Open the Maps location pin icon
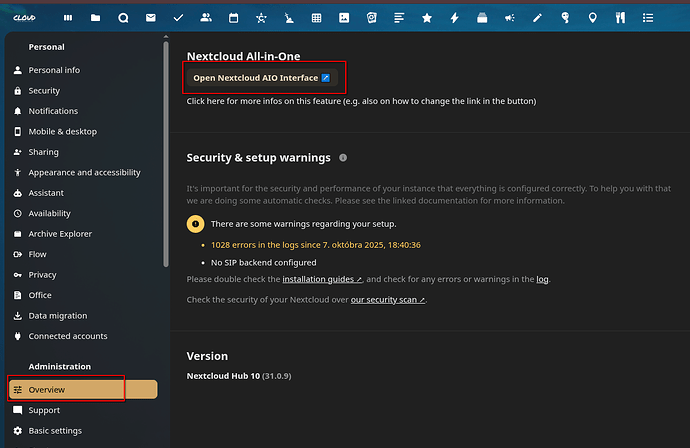Image resolution: width=690 pixels, height=448 pixels. pyautogui.click(x=593, y=18)
